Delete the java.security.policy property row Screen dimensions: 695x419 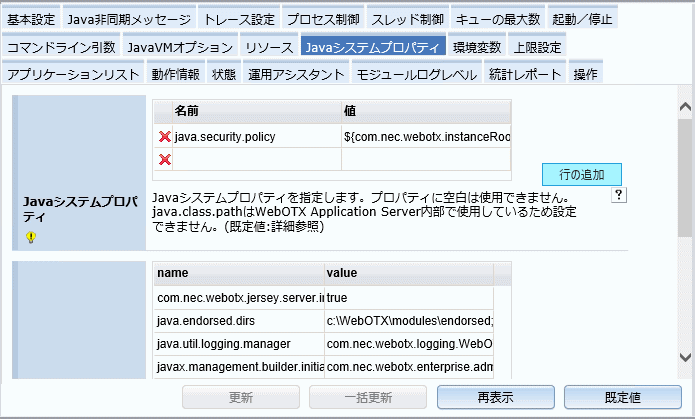tap(164, 137)
